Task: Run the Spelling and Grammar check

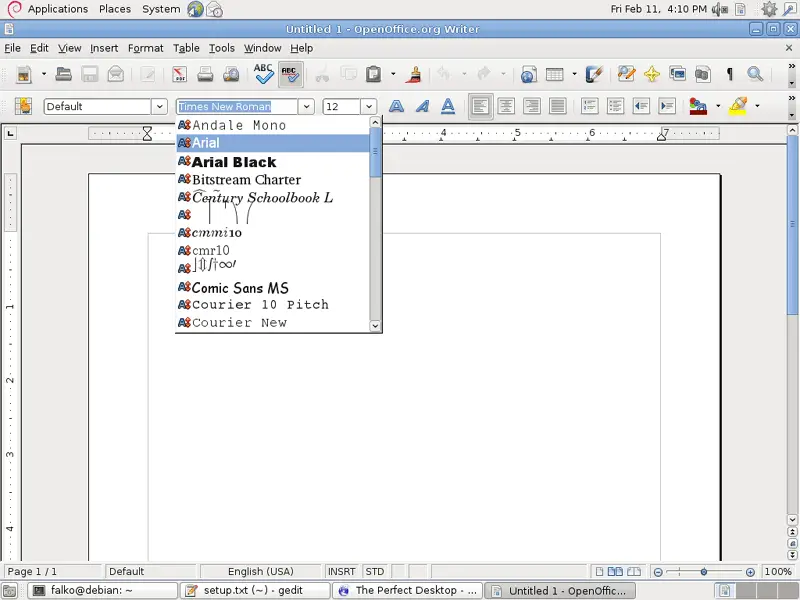Action: coord(264,74)
